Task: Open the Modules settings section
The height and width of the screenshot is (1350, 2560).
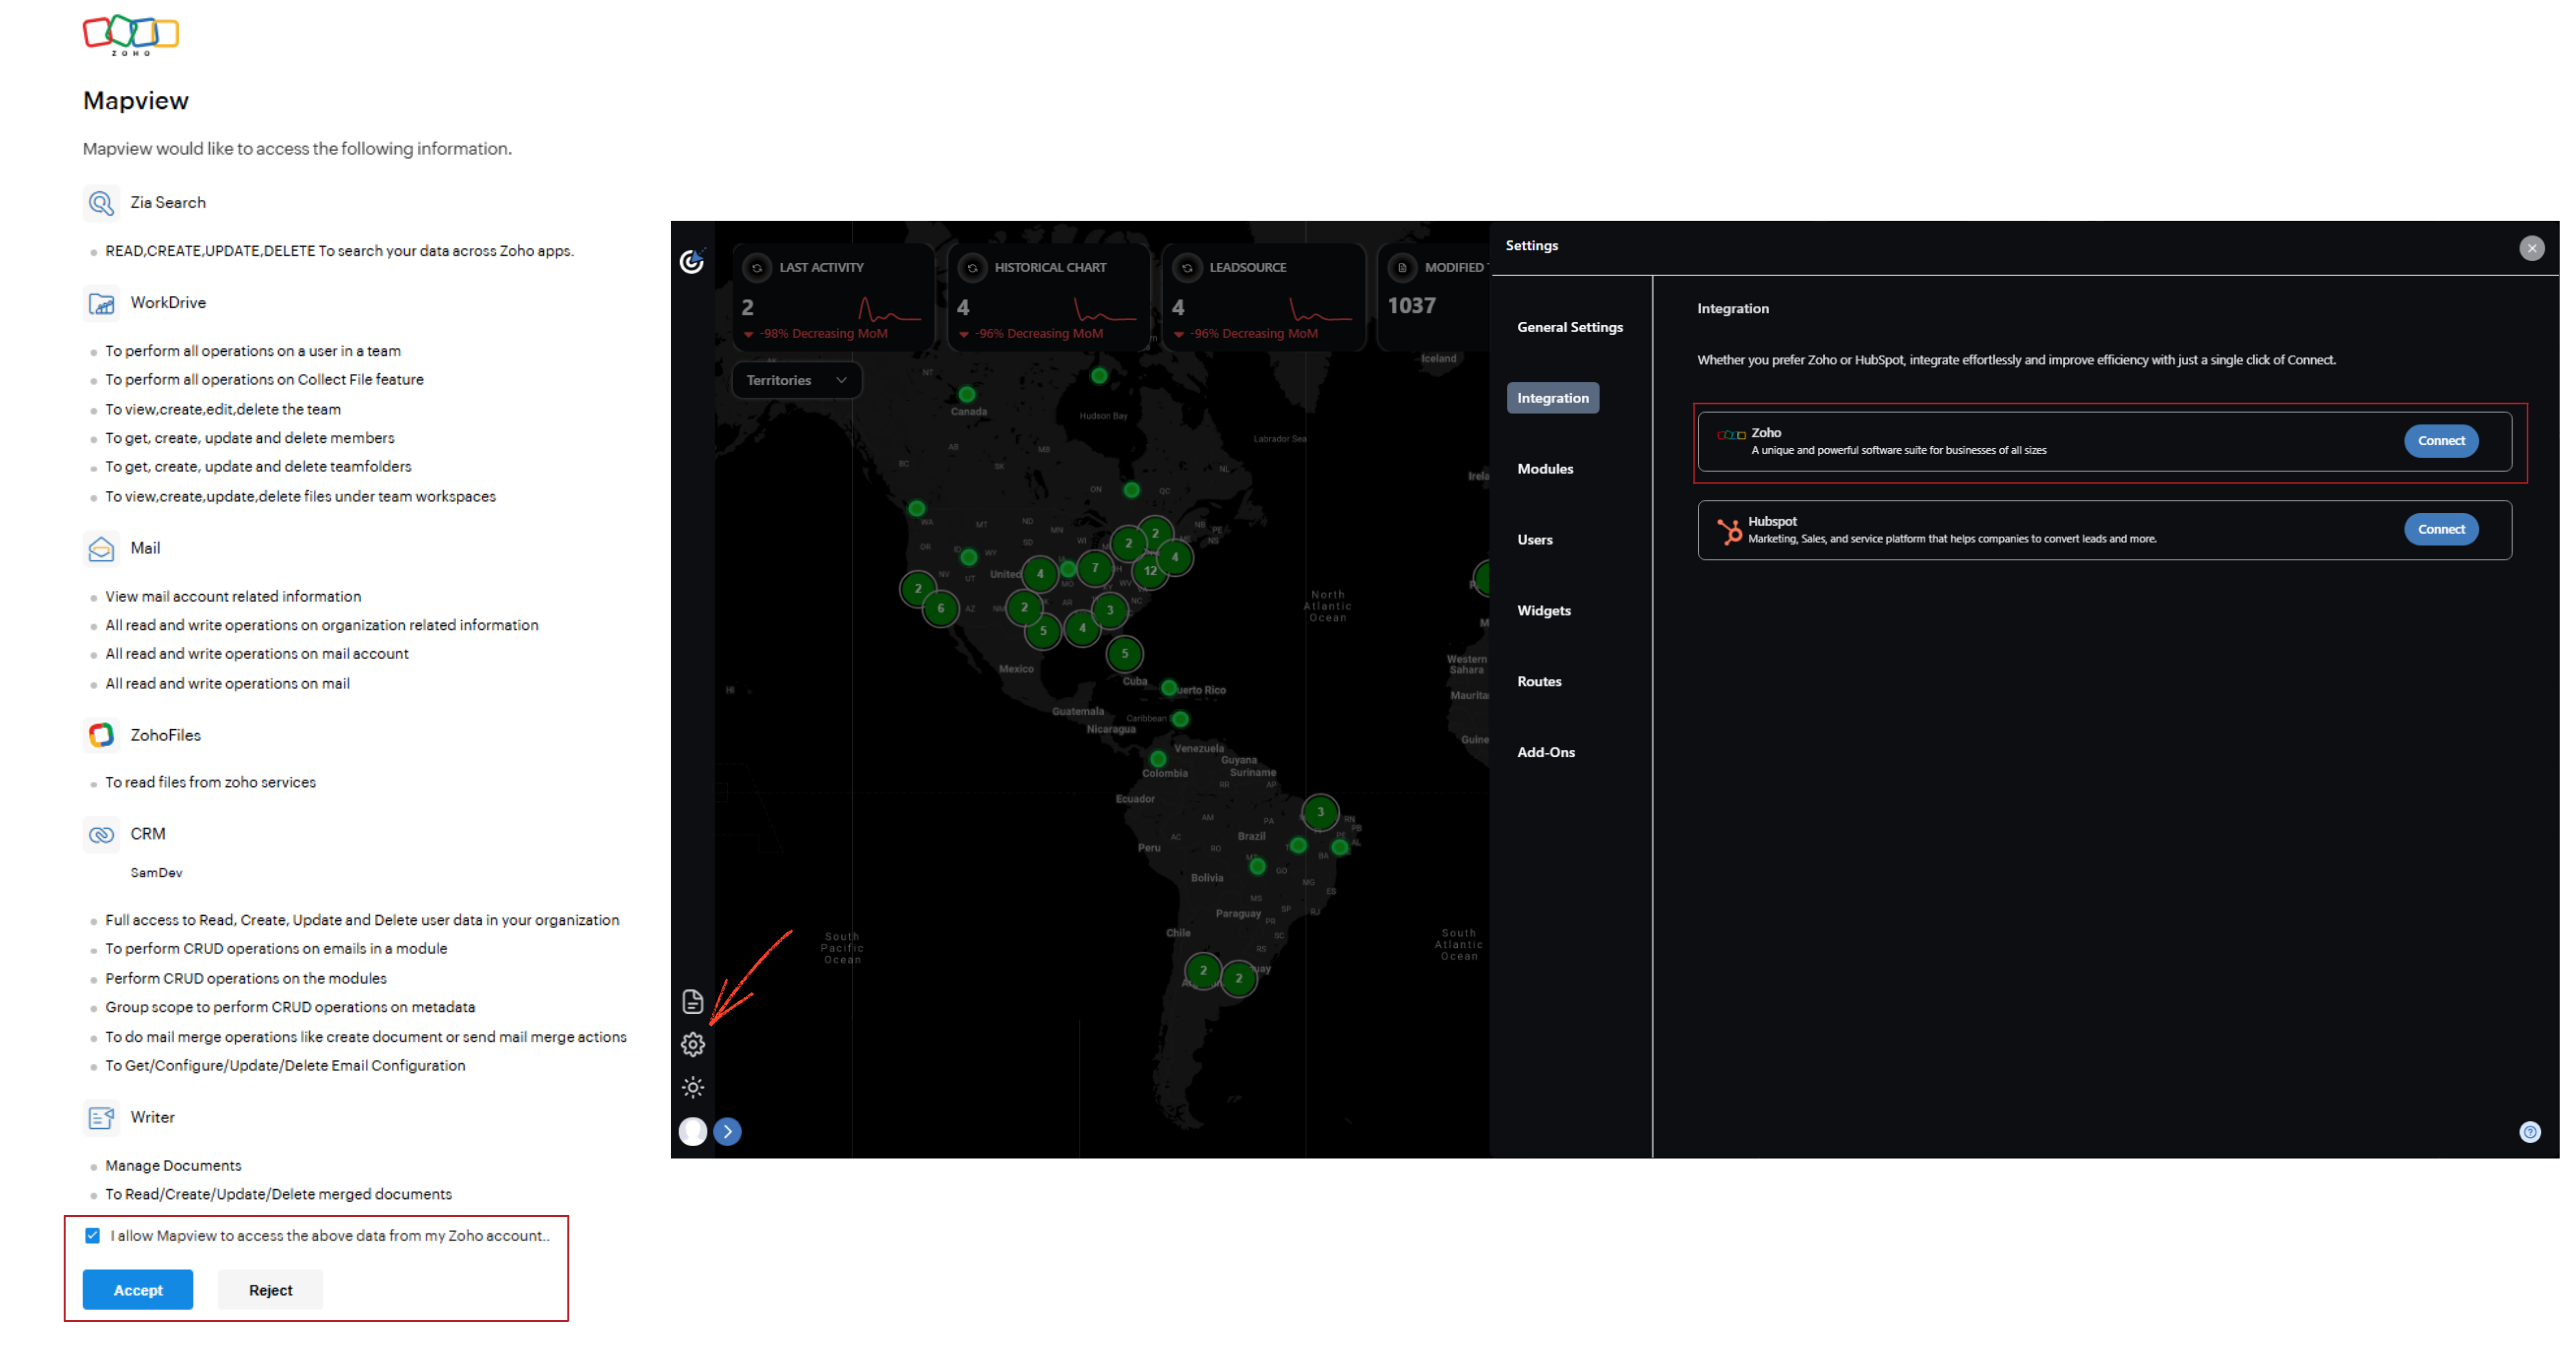Action: [1545, 469]
